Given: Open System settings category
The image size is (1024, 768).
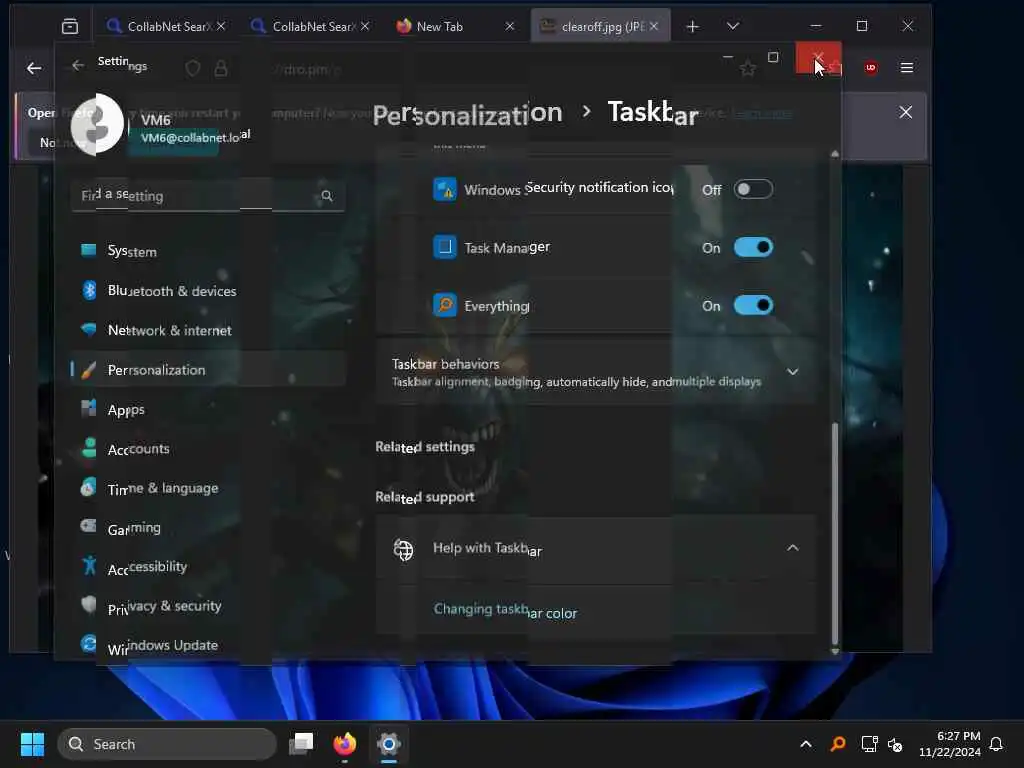Looking at the screenshot, I should pos(208,251).
